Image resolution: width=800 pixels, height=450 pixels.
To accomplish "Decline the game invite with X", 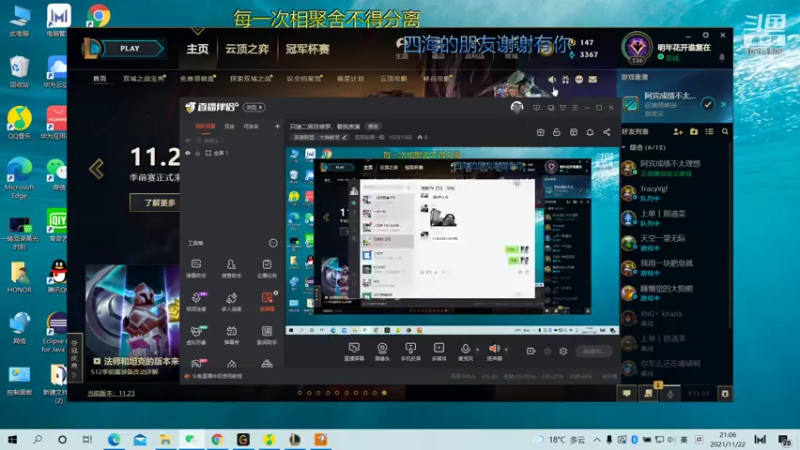I will pyautogui.click(x=723, y=105).
